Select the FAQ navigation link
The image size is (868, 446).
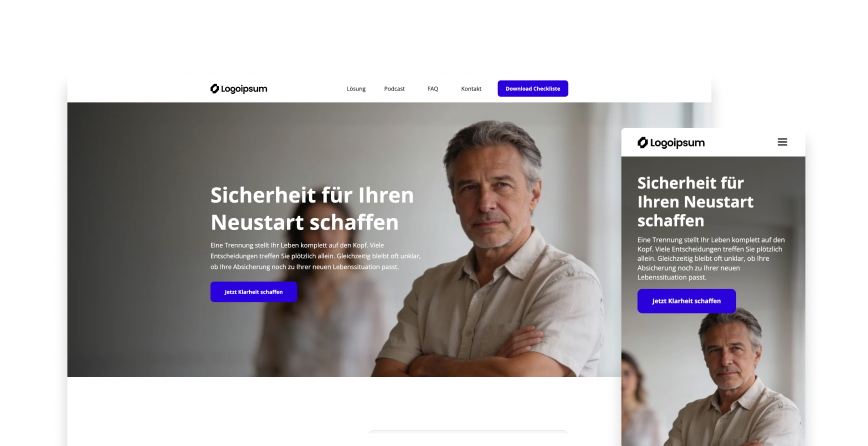[432, 89]
